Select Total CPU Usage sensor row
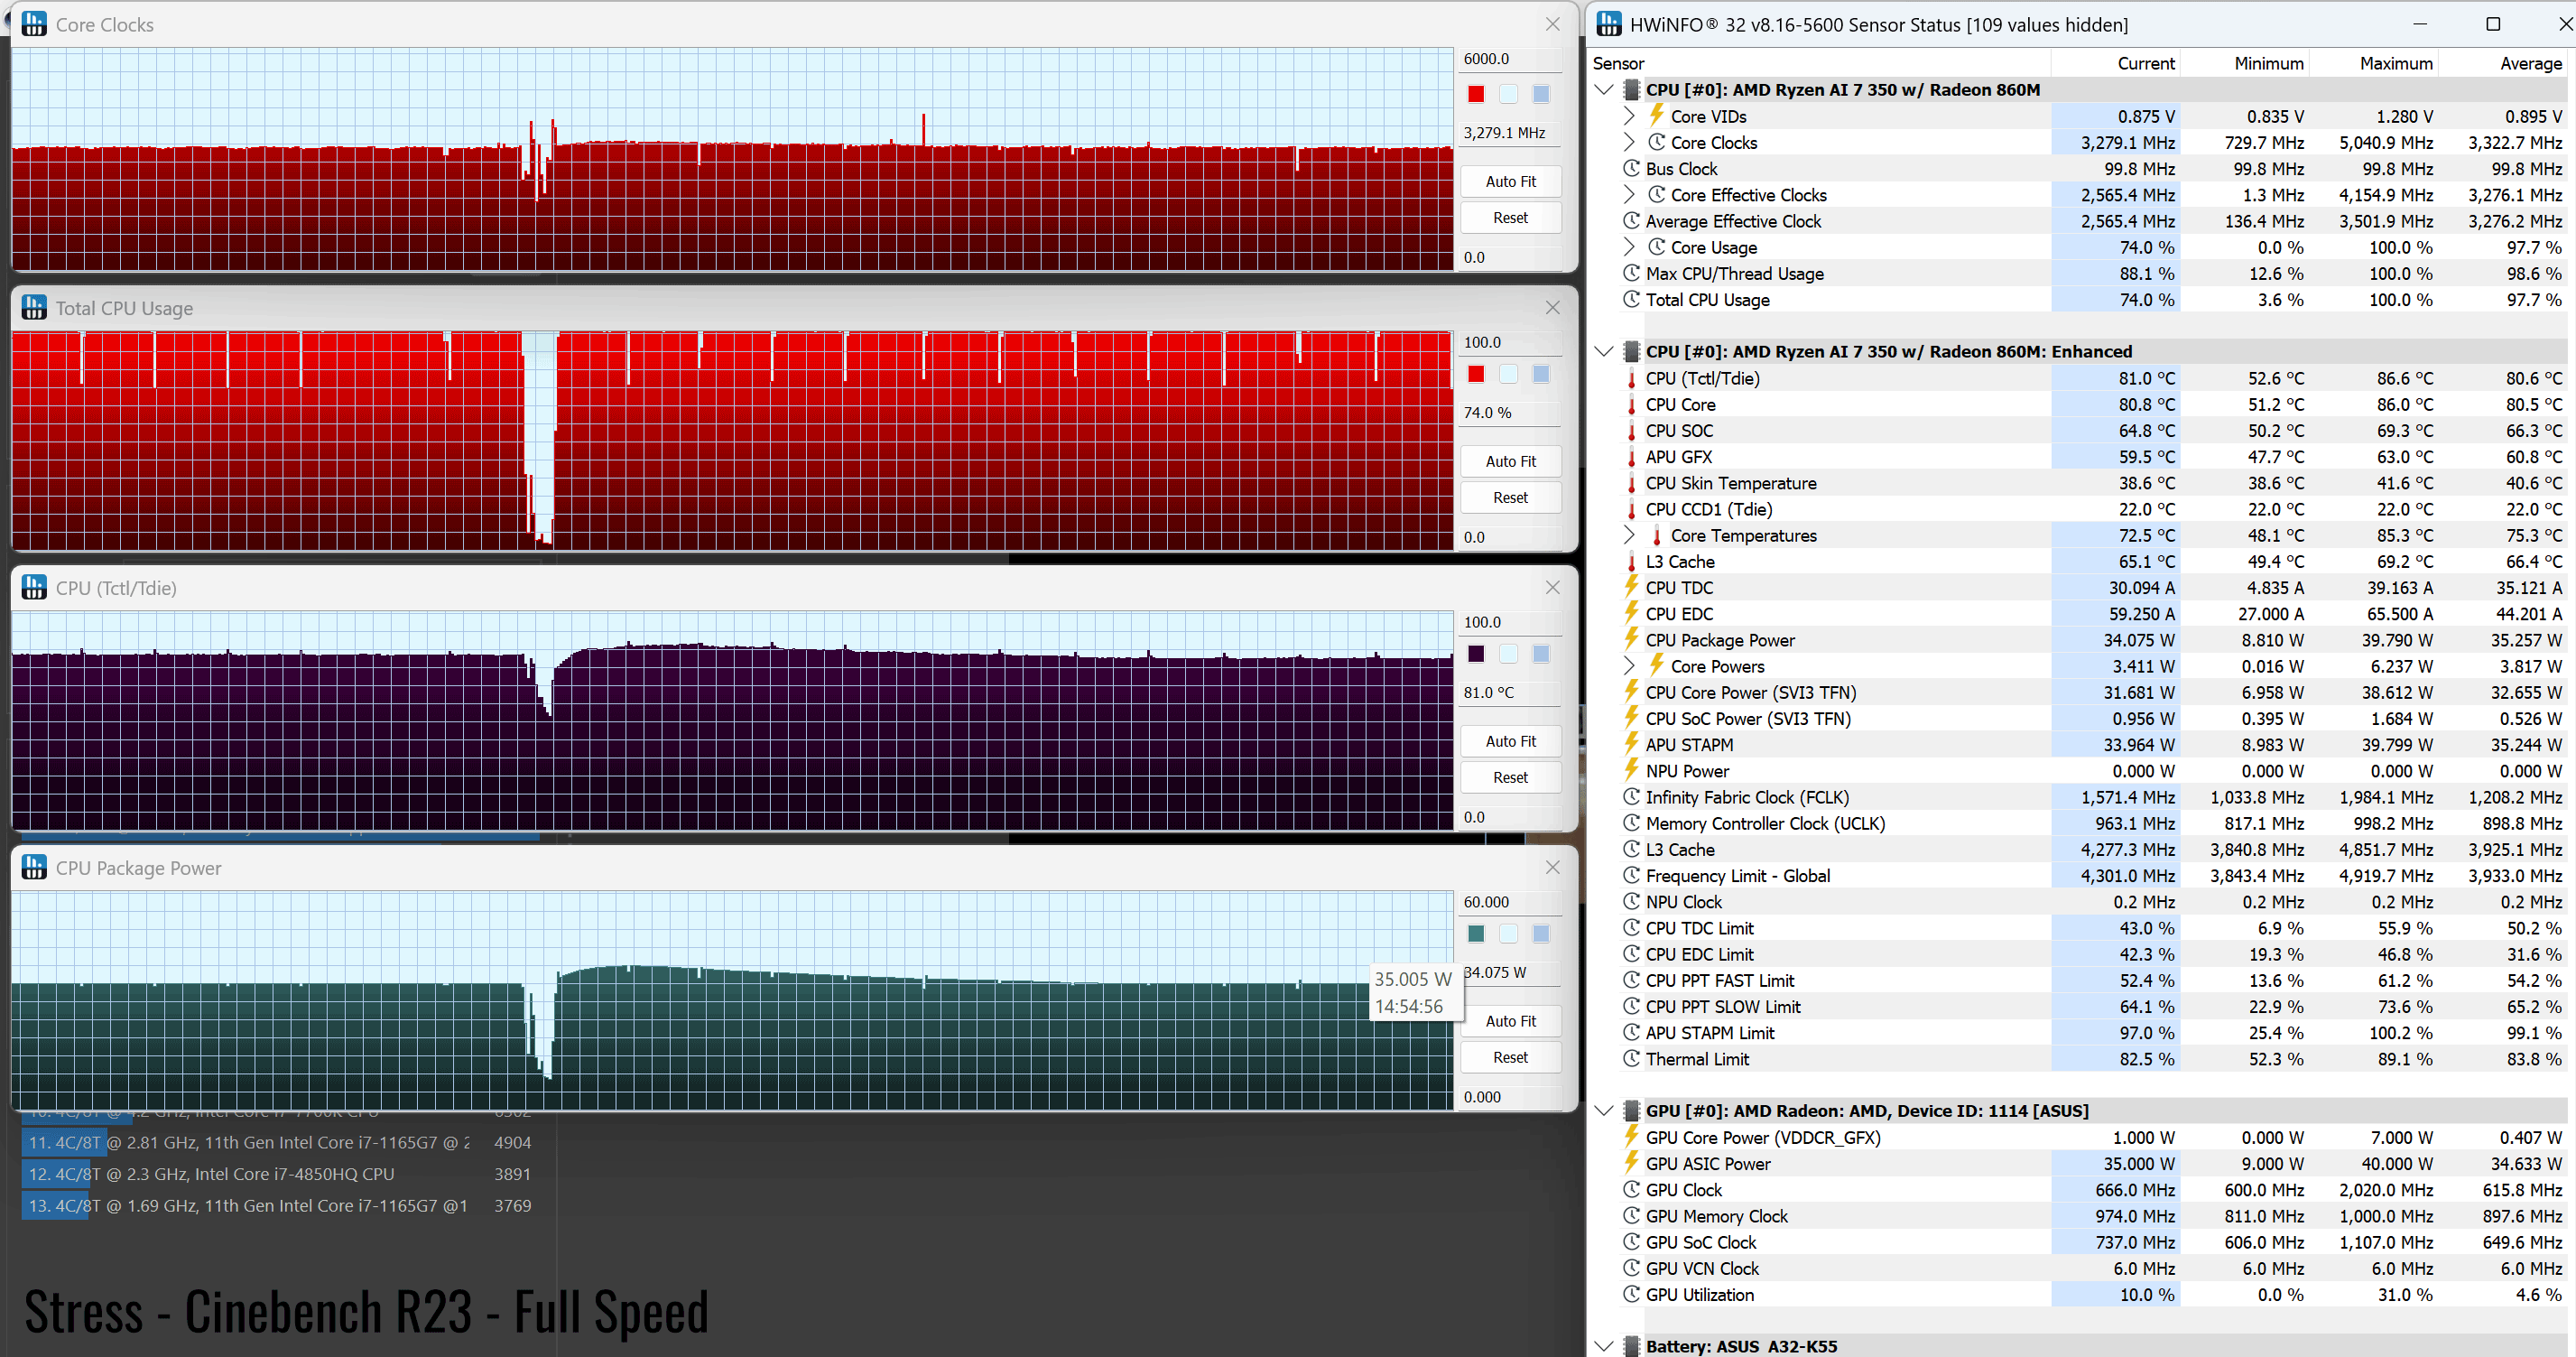 pos(2078,299)
